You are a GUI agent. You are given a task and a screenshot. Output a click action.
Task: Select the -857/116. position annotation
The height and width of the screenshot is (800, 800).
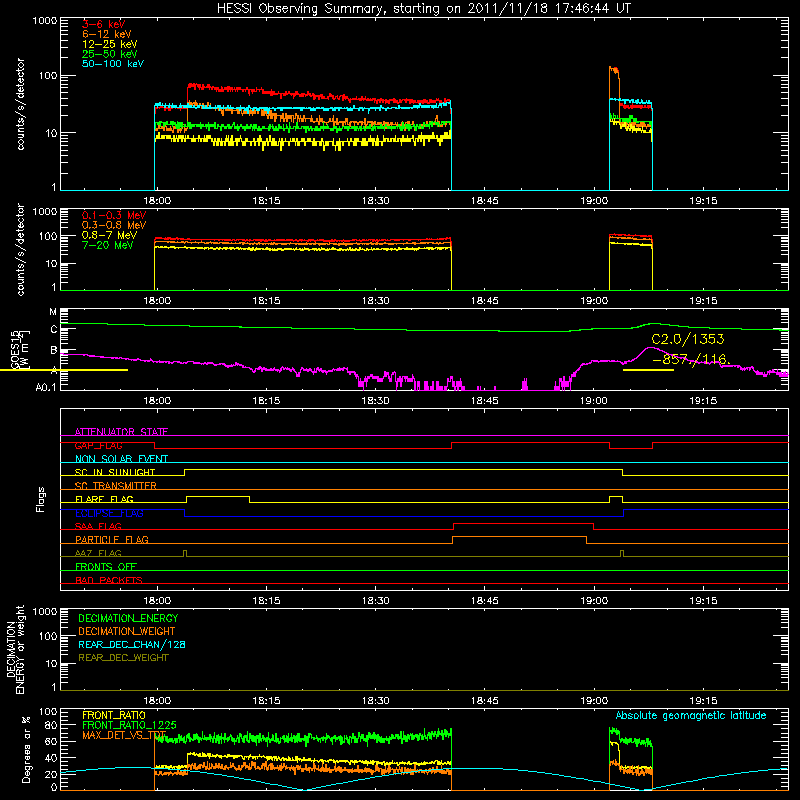click(691, 360)
